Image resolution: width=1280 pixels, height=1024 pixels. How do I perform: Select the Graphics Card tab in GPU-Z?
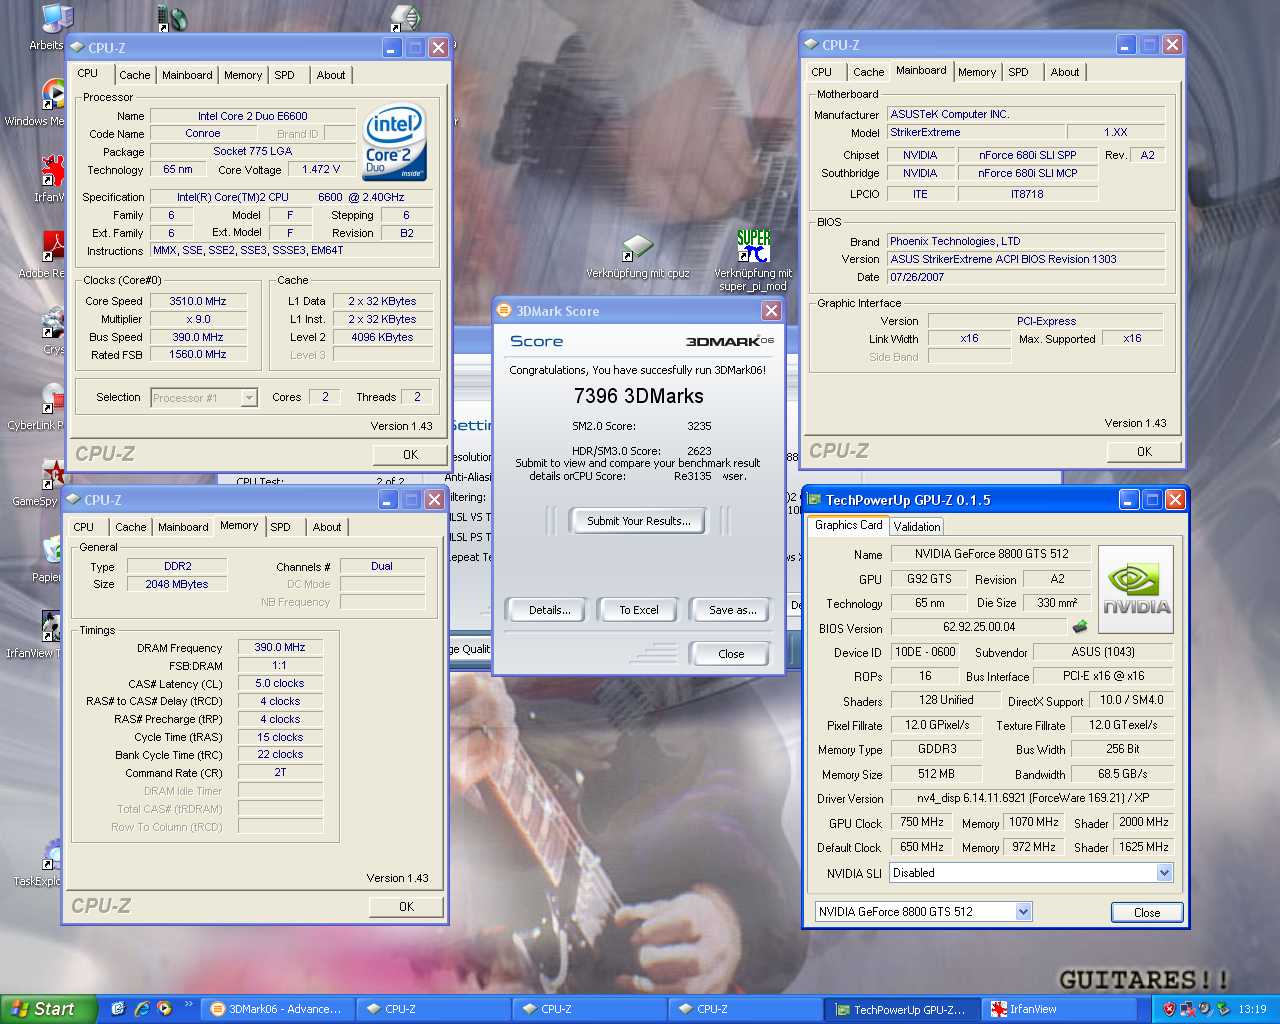click(849, 525)
